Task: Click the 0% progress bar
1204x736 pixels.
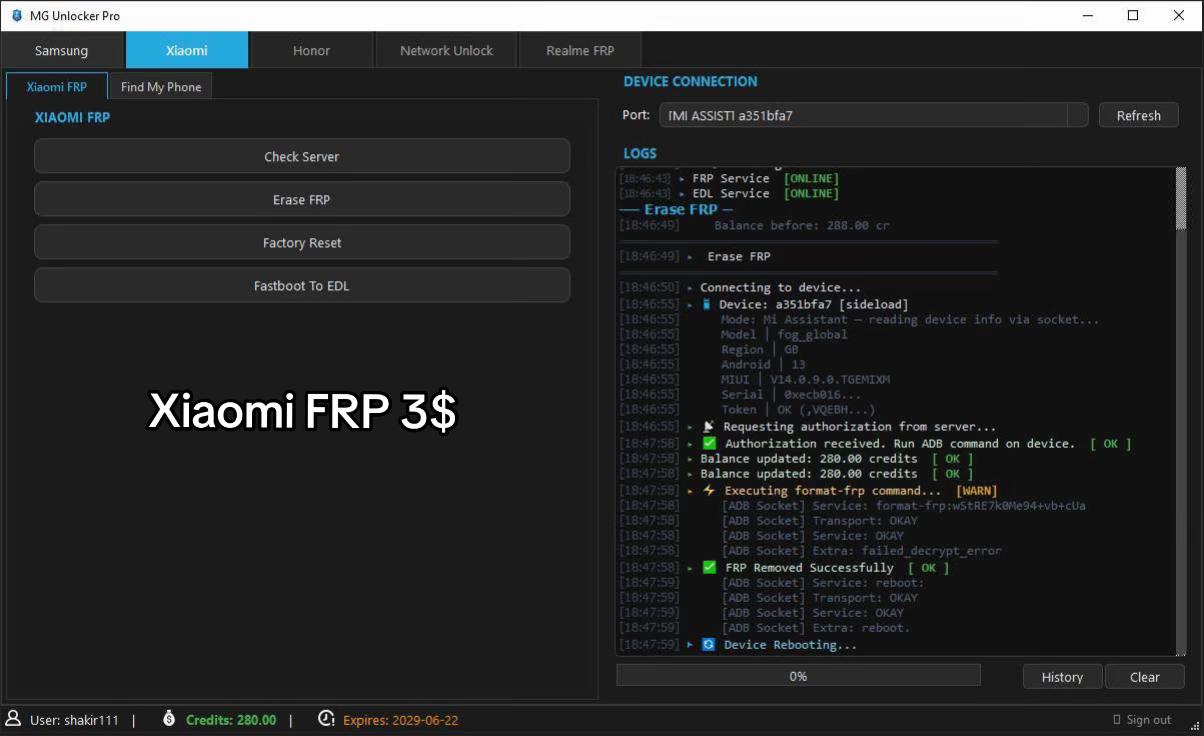Action: tap(798, 676)
